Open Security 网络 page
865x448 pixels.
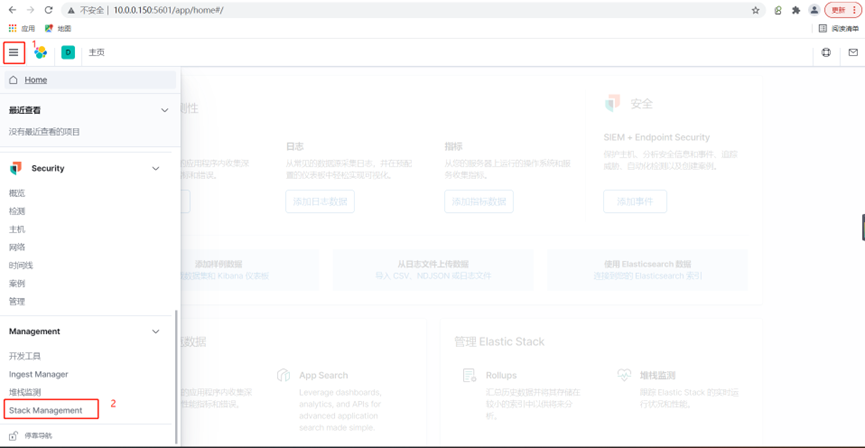point(17,247)
